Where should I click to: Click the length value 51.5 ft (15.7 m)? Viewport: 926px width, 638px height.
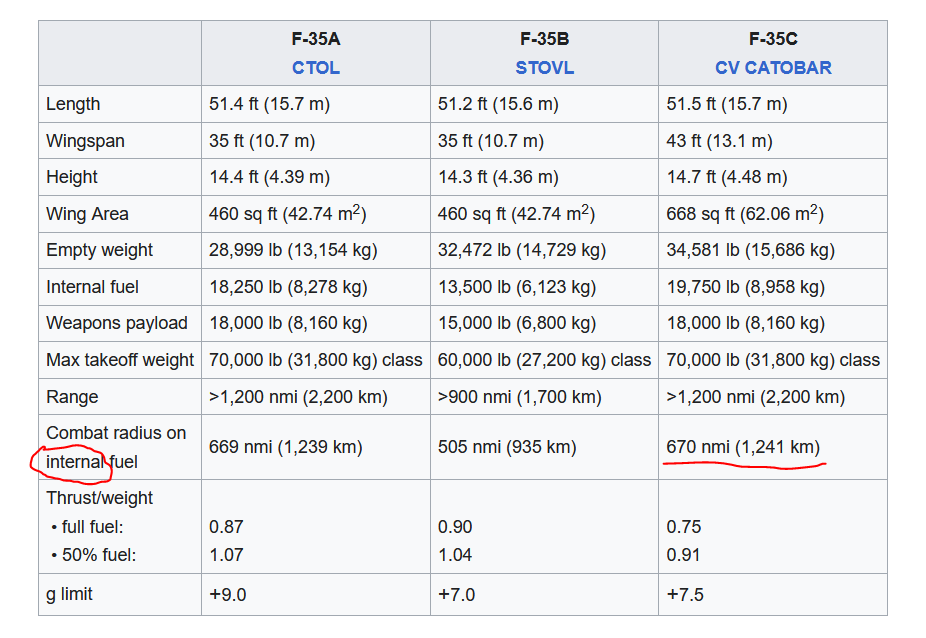tap(727, 104)
